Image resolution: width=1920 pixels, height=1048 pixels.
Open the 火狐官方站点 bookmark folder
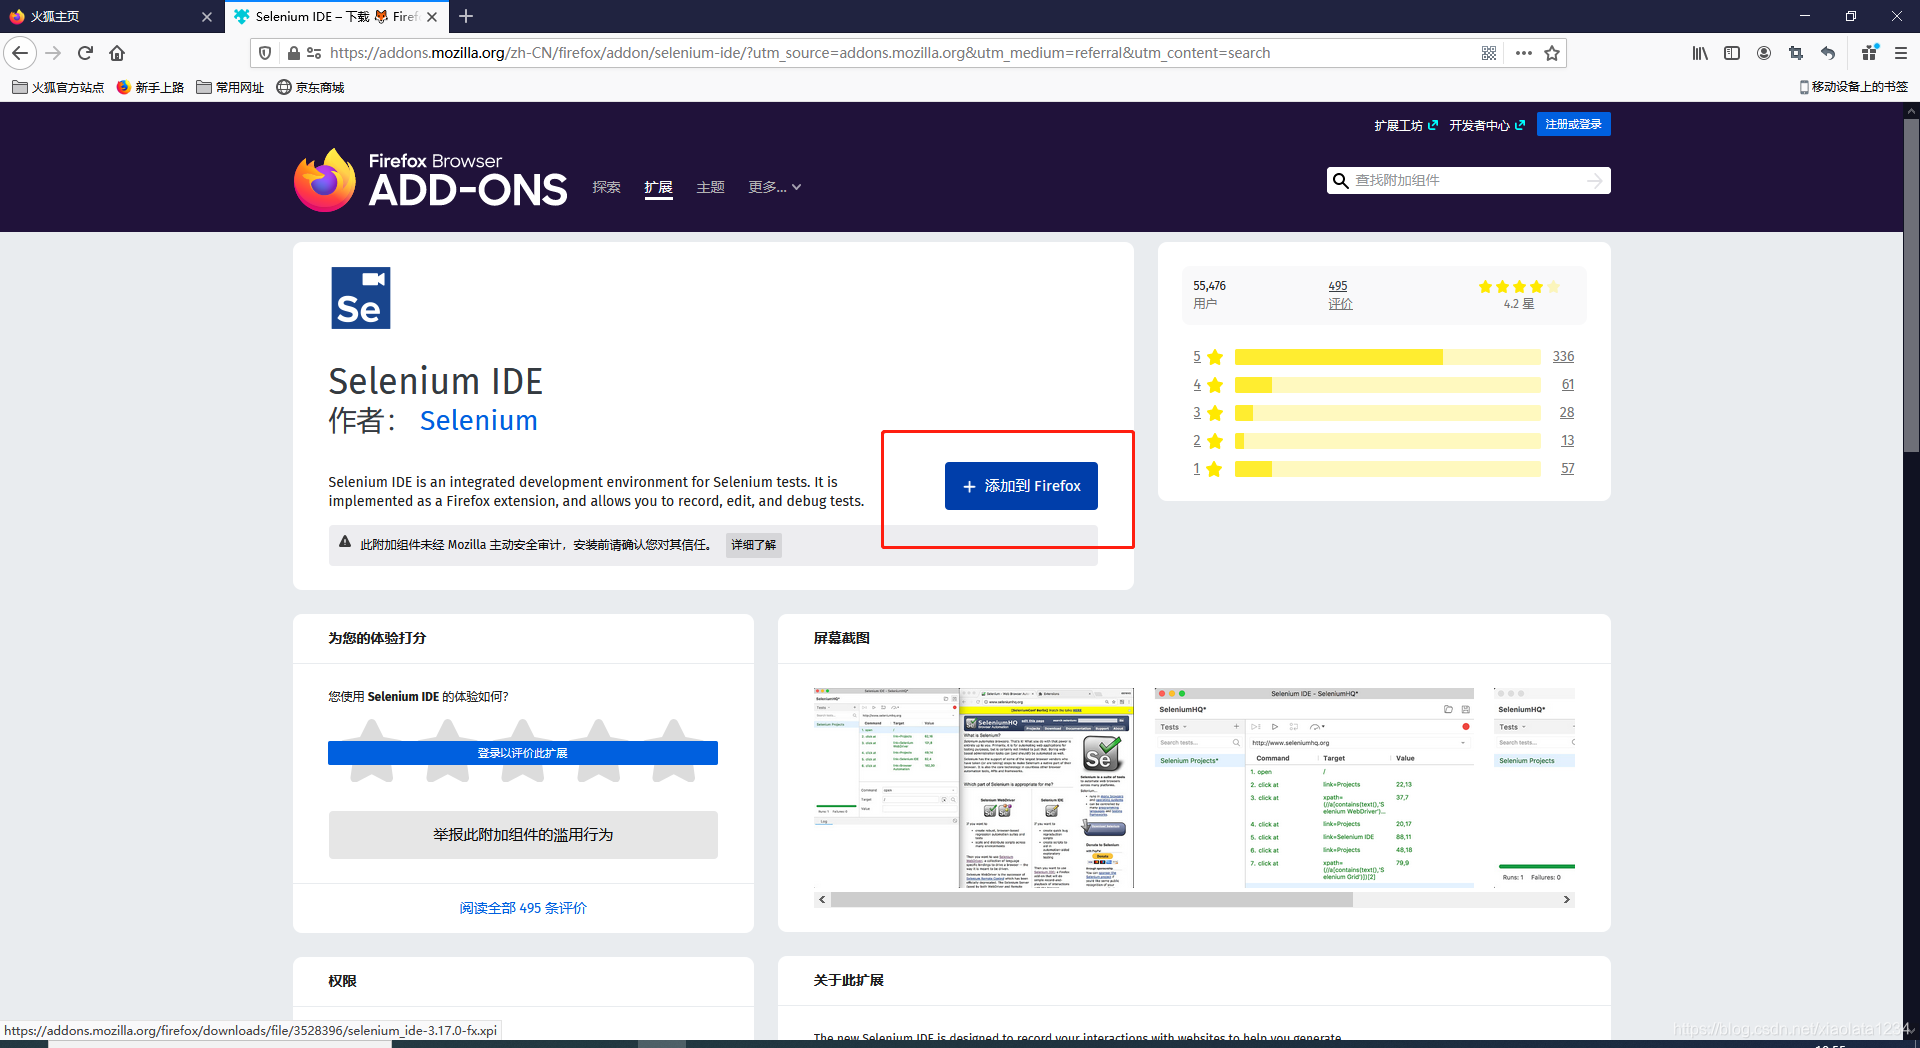coord(58,87)
